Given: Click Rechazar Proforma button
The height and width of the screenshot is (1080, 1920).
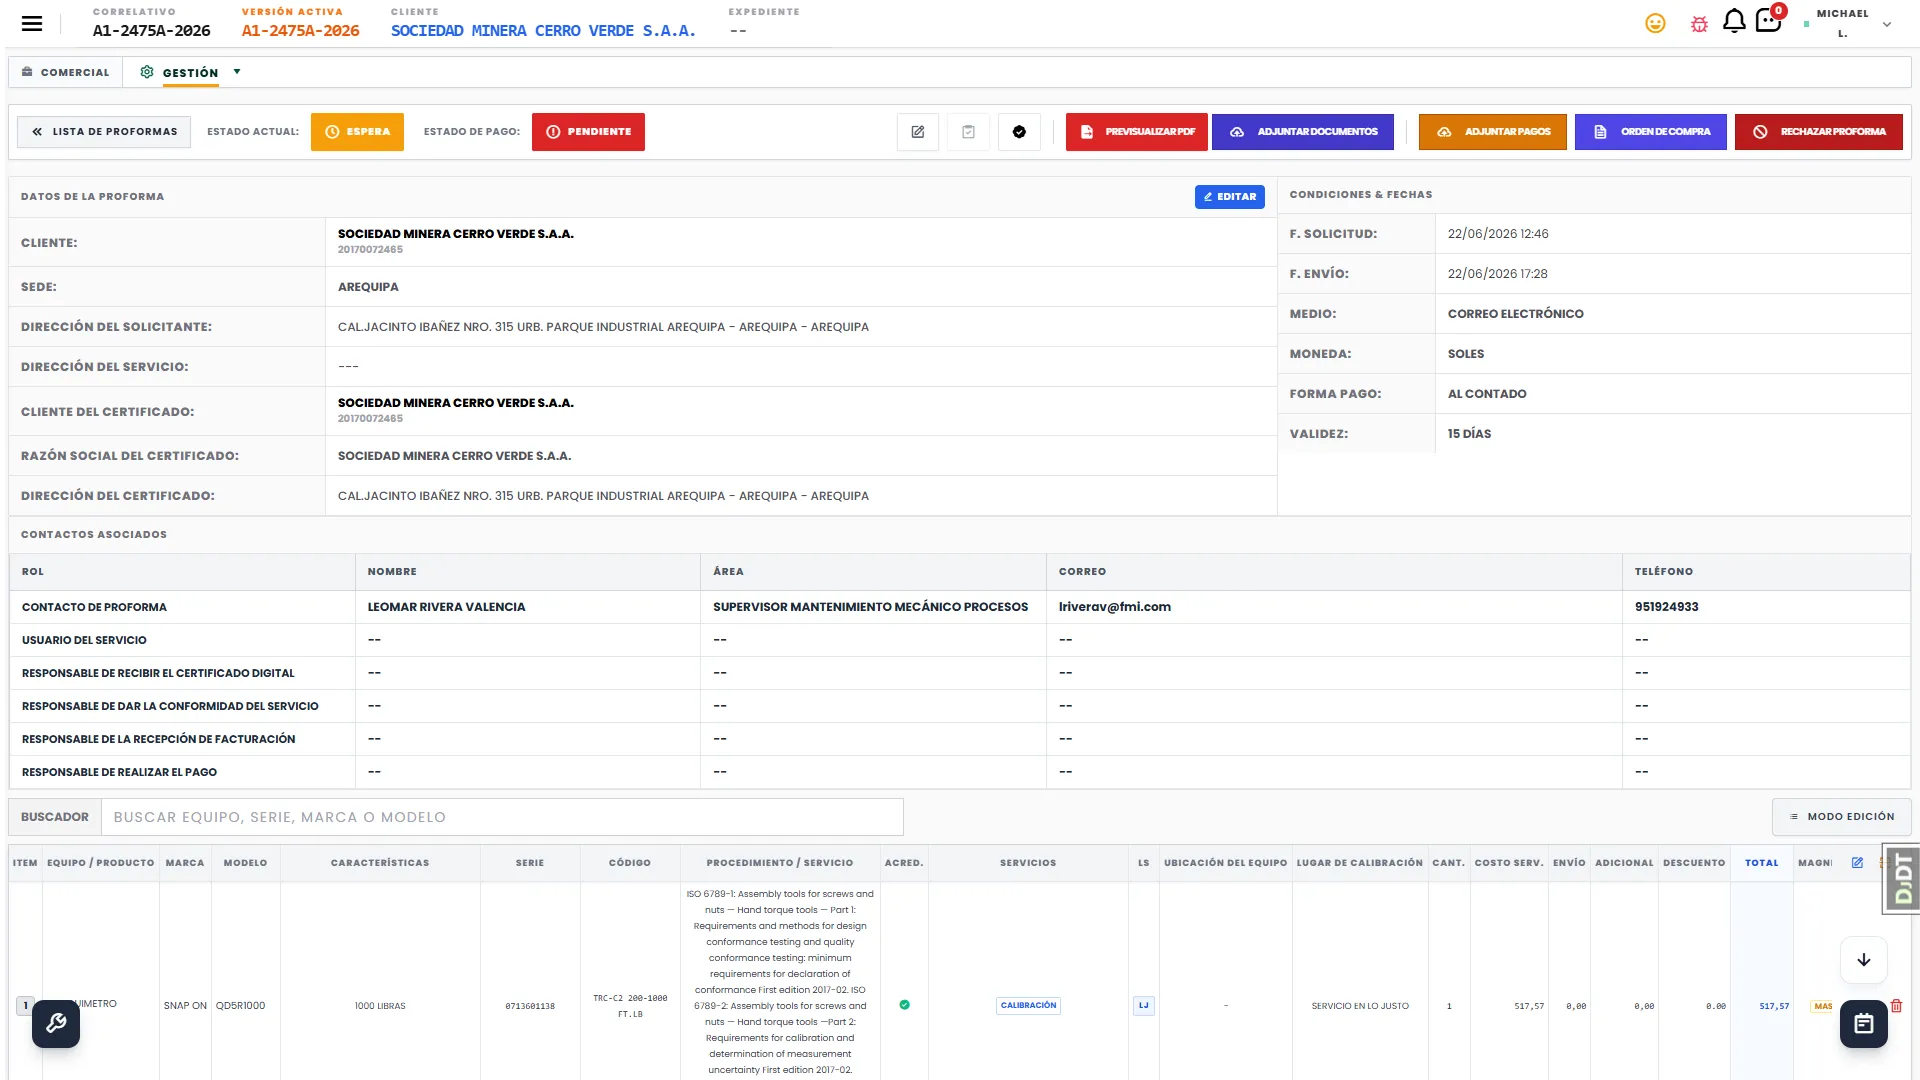Looking at the screenshot, I should click(x=1819, y=132).
